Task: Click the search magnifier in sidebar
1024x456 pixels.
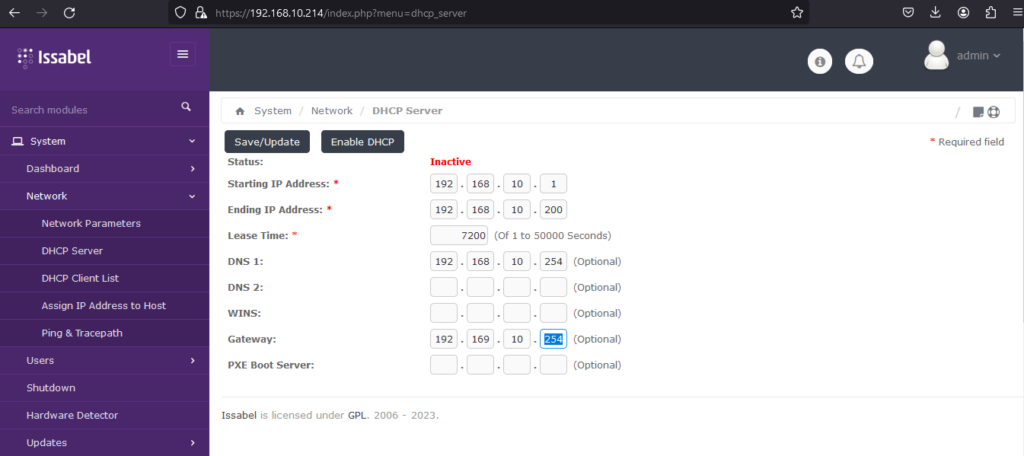Action: (x=186, y=107)
